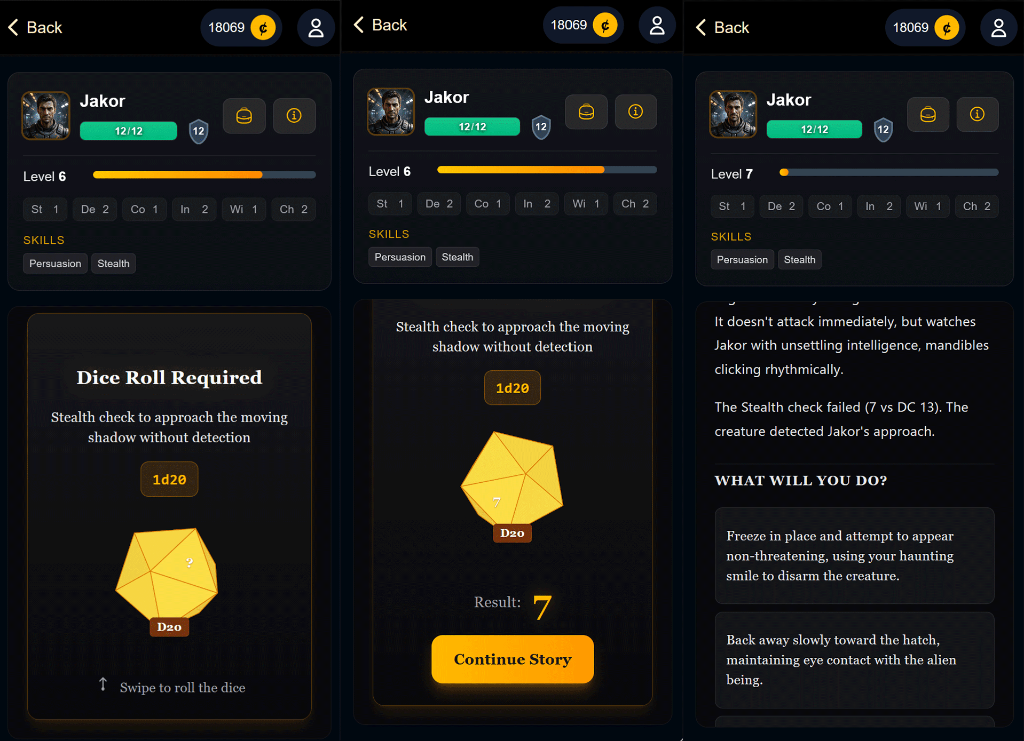Image resolution: width=1024 pixels, height=741 pixels.
Task: Go Back from the Dice Roll Required screen
Action: click(35, 28)
